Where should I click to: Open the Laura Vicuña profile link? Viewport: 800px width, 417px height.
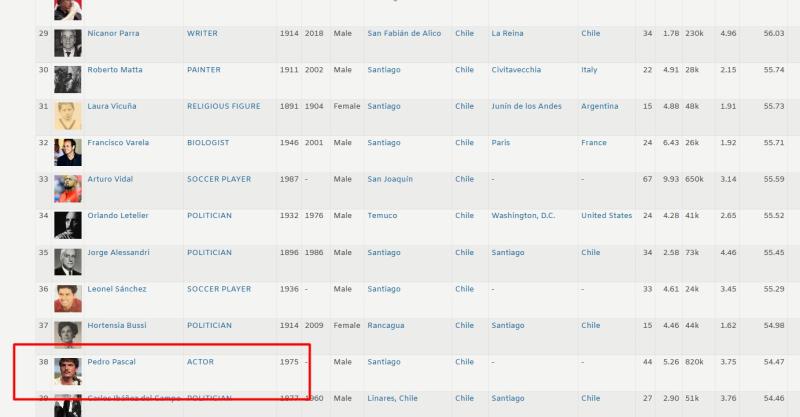(x=112, y=106)
